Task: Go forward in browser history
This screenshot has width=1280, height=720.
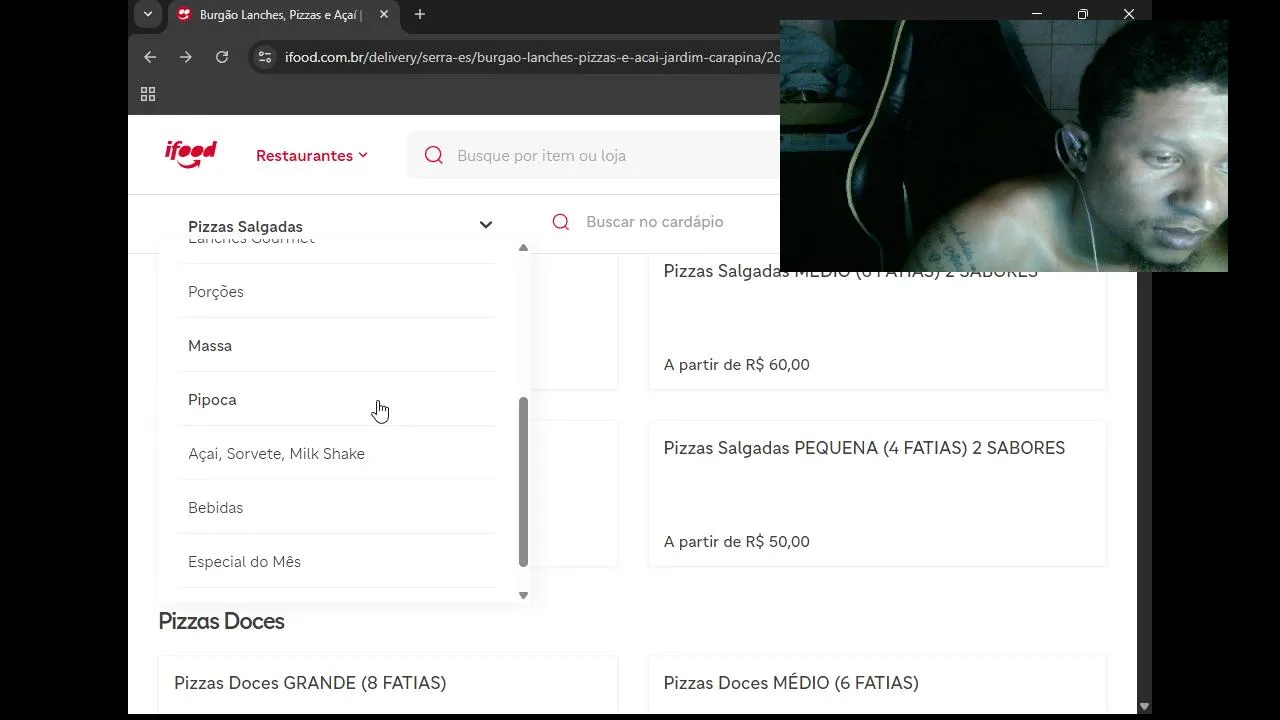Action: (186, 57)
